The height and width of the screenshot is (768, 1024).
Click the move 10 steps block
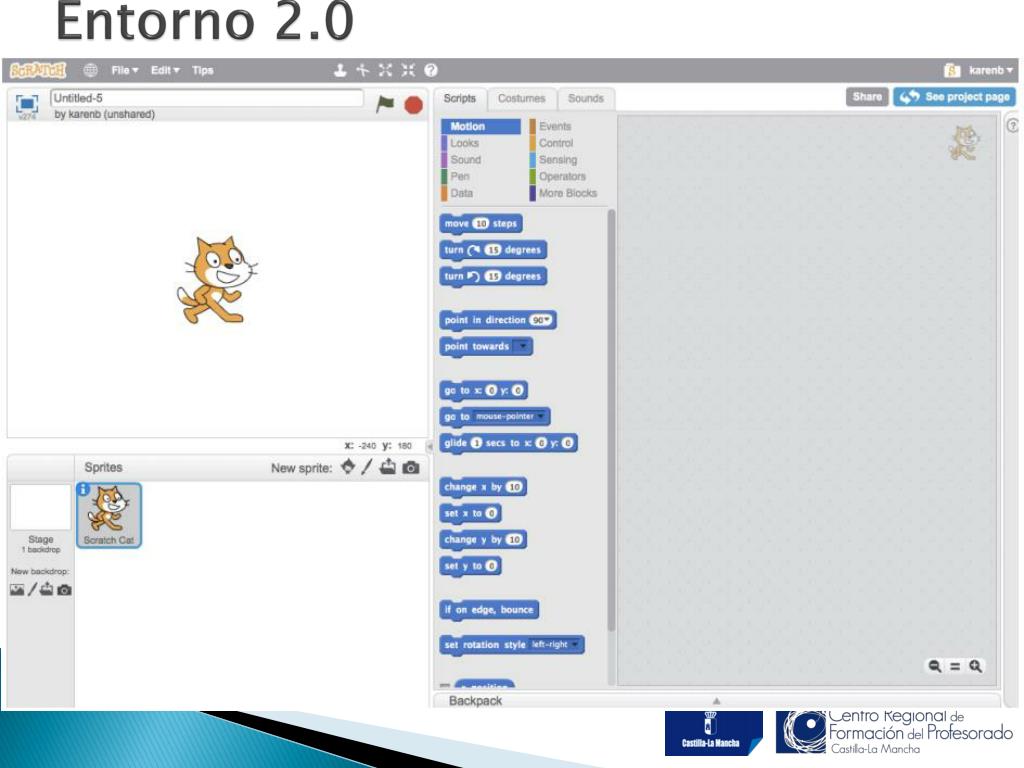tap(481, 223)
